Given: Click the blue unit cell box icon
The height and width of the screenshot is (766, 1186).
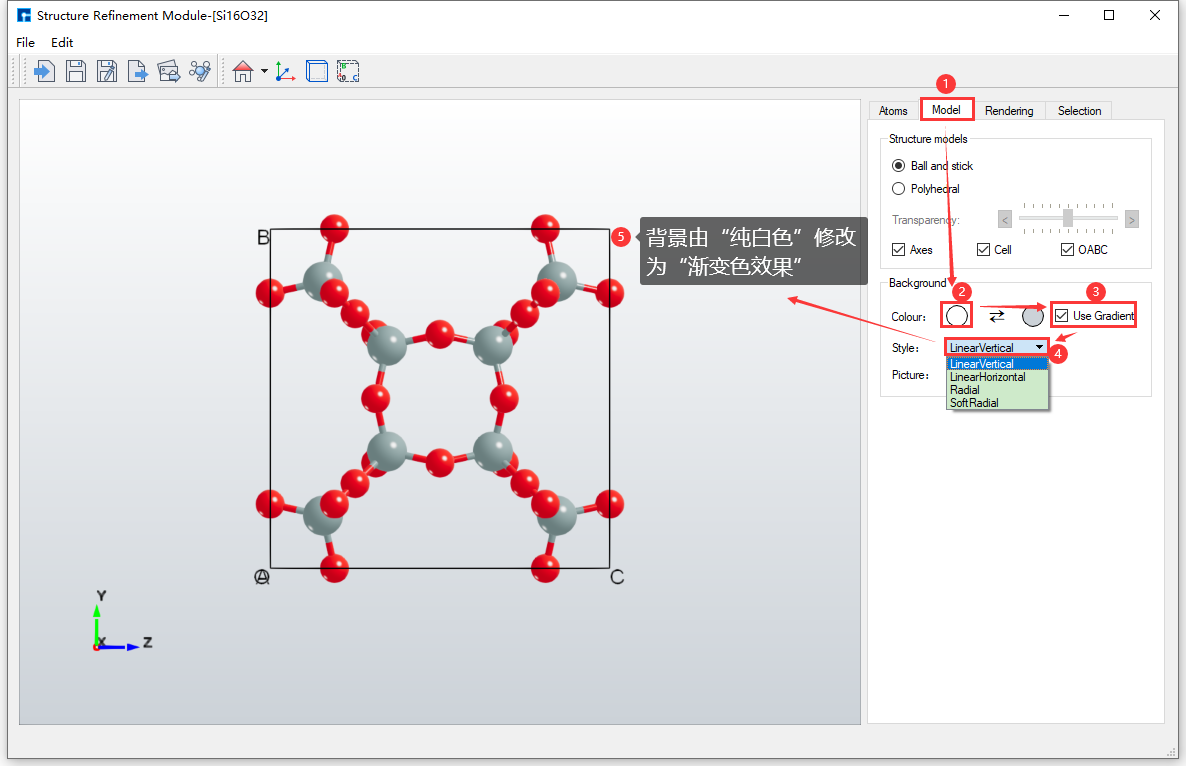Looking at the screenshot, I should [316, 71].
